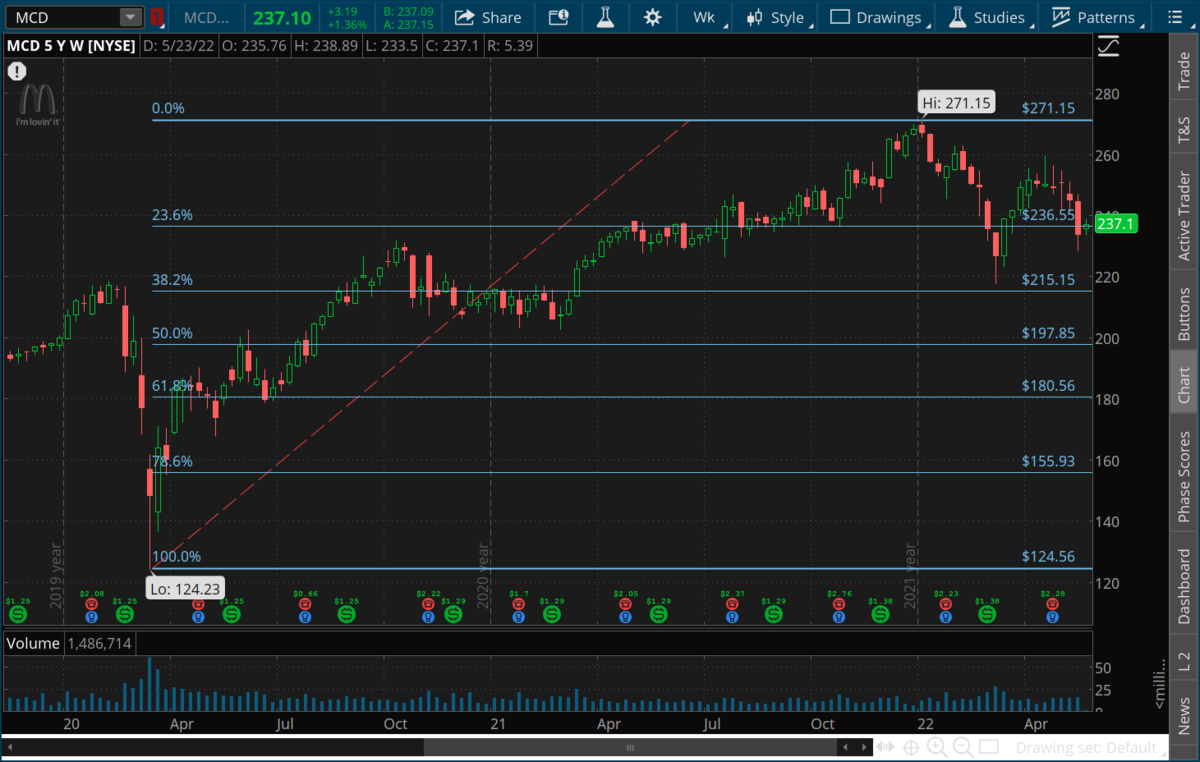Click the blue icon below $2.28 earnings

[1052, 617]
